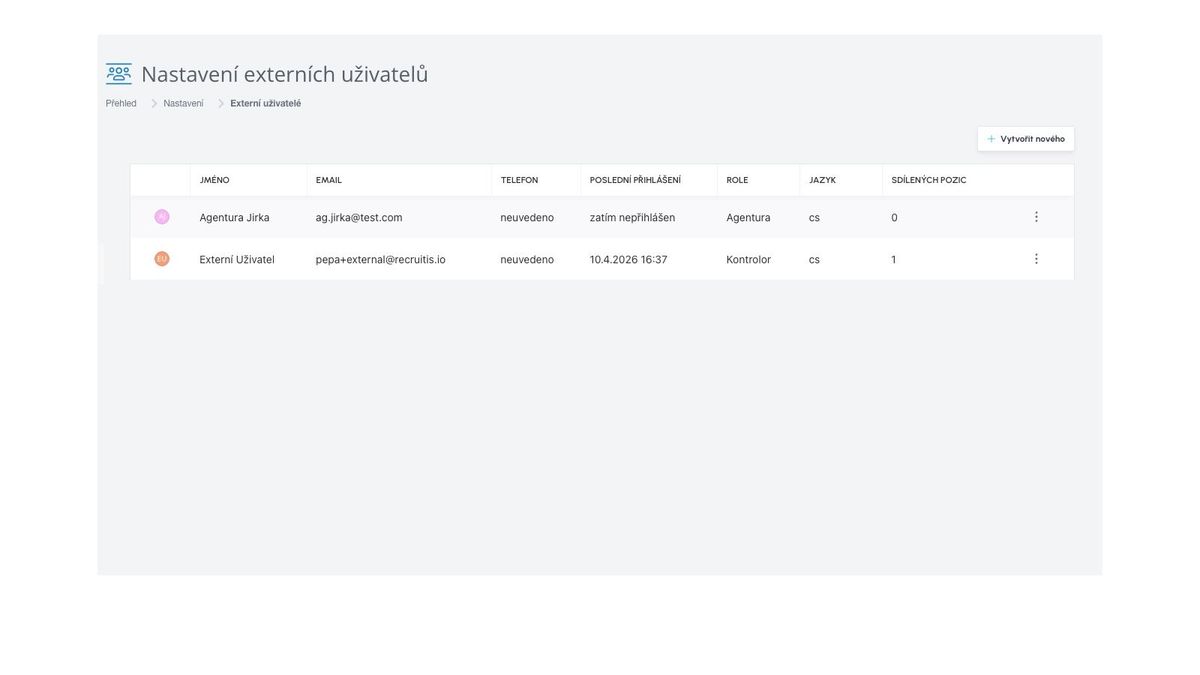The image size is (1200, 675).
Task: Open the Externí Uživatel user name
Action: coord(237,259)
